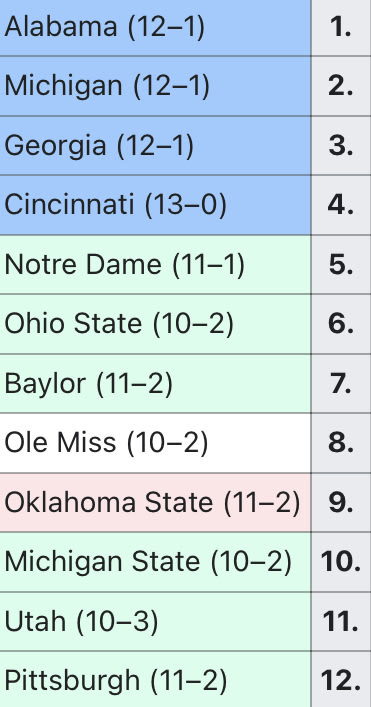Viewport: 371px width, 707px height.
Task: Select the rank number 7. cell
Action: (x=341, y=384)
